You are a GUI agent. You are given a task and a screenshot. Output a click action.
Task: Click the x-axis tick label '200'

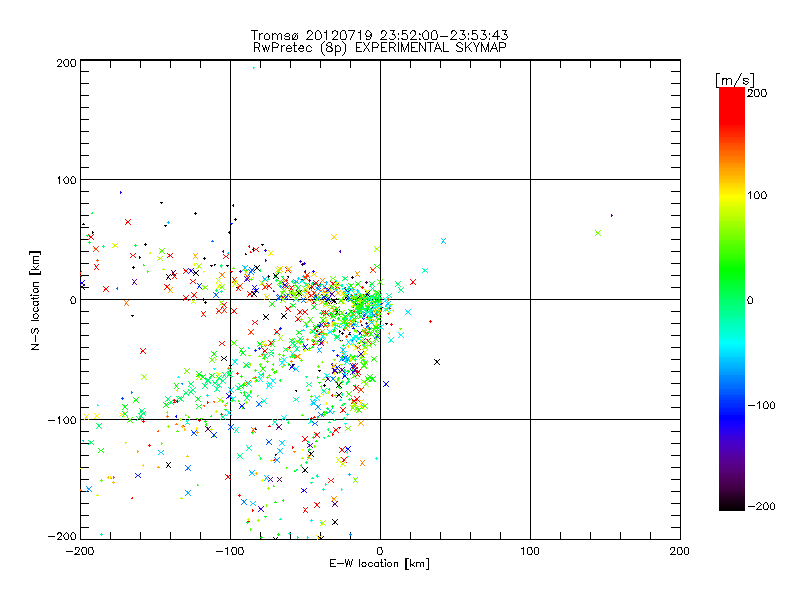point(680,552)
